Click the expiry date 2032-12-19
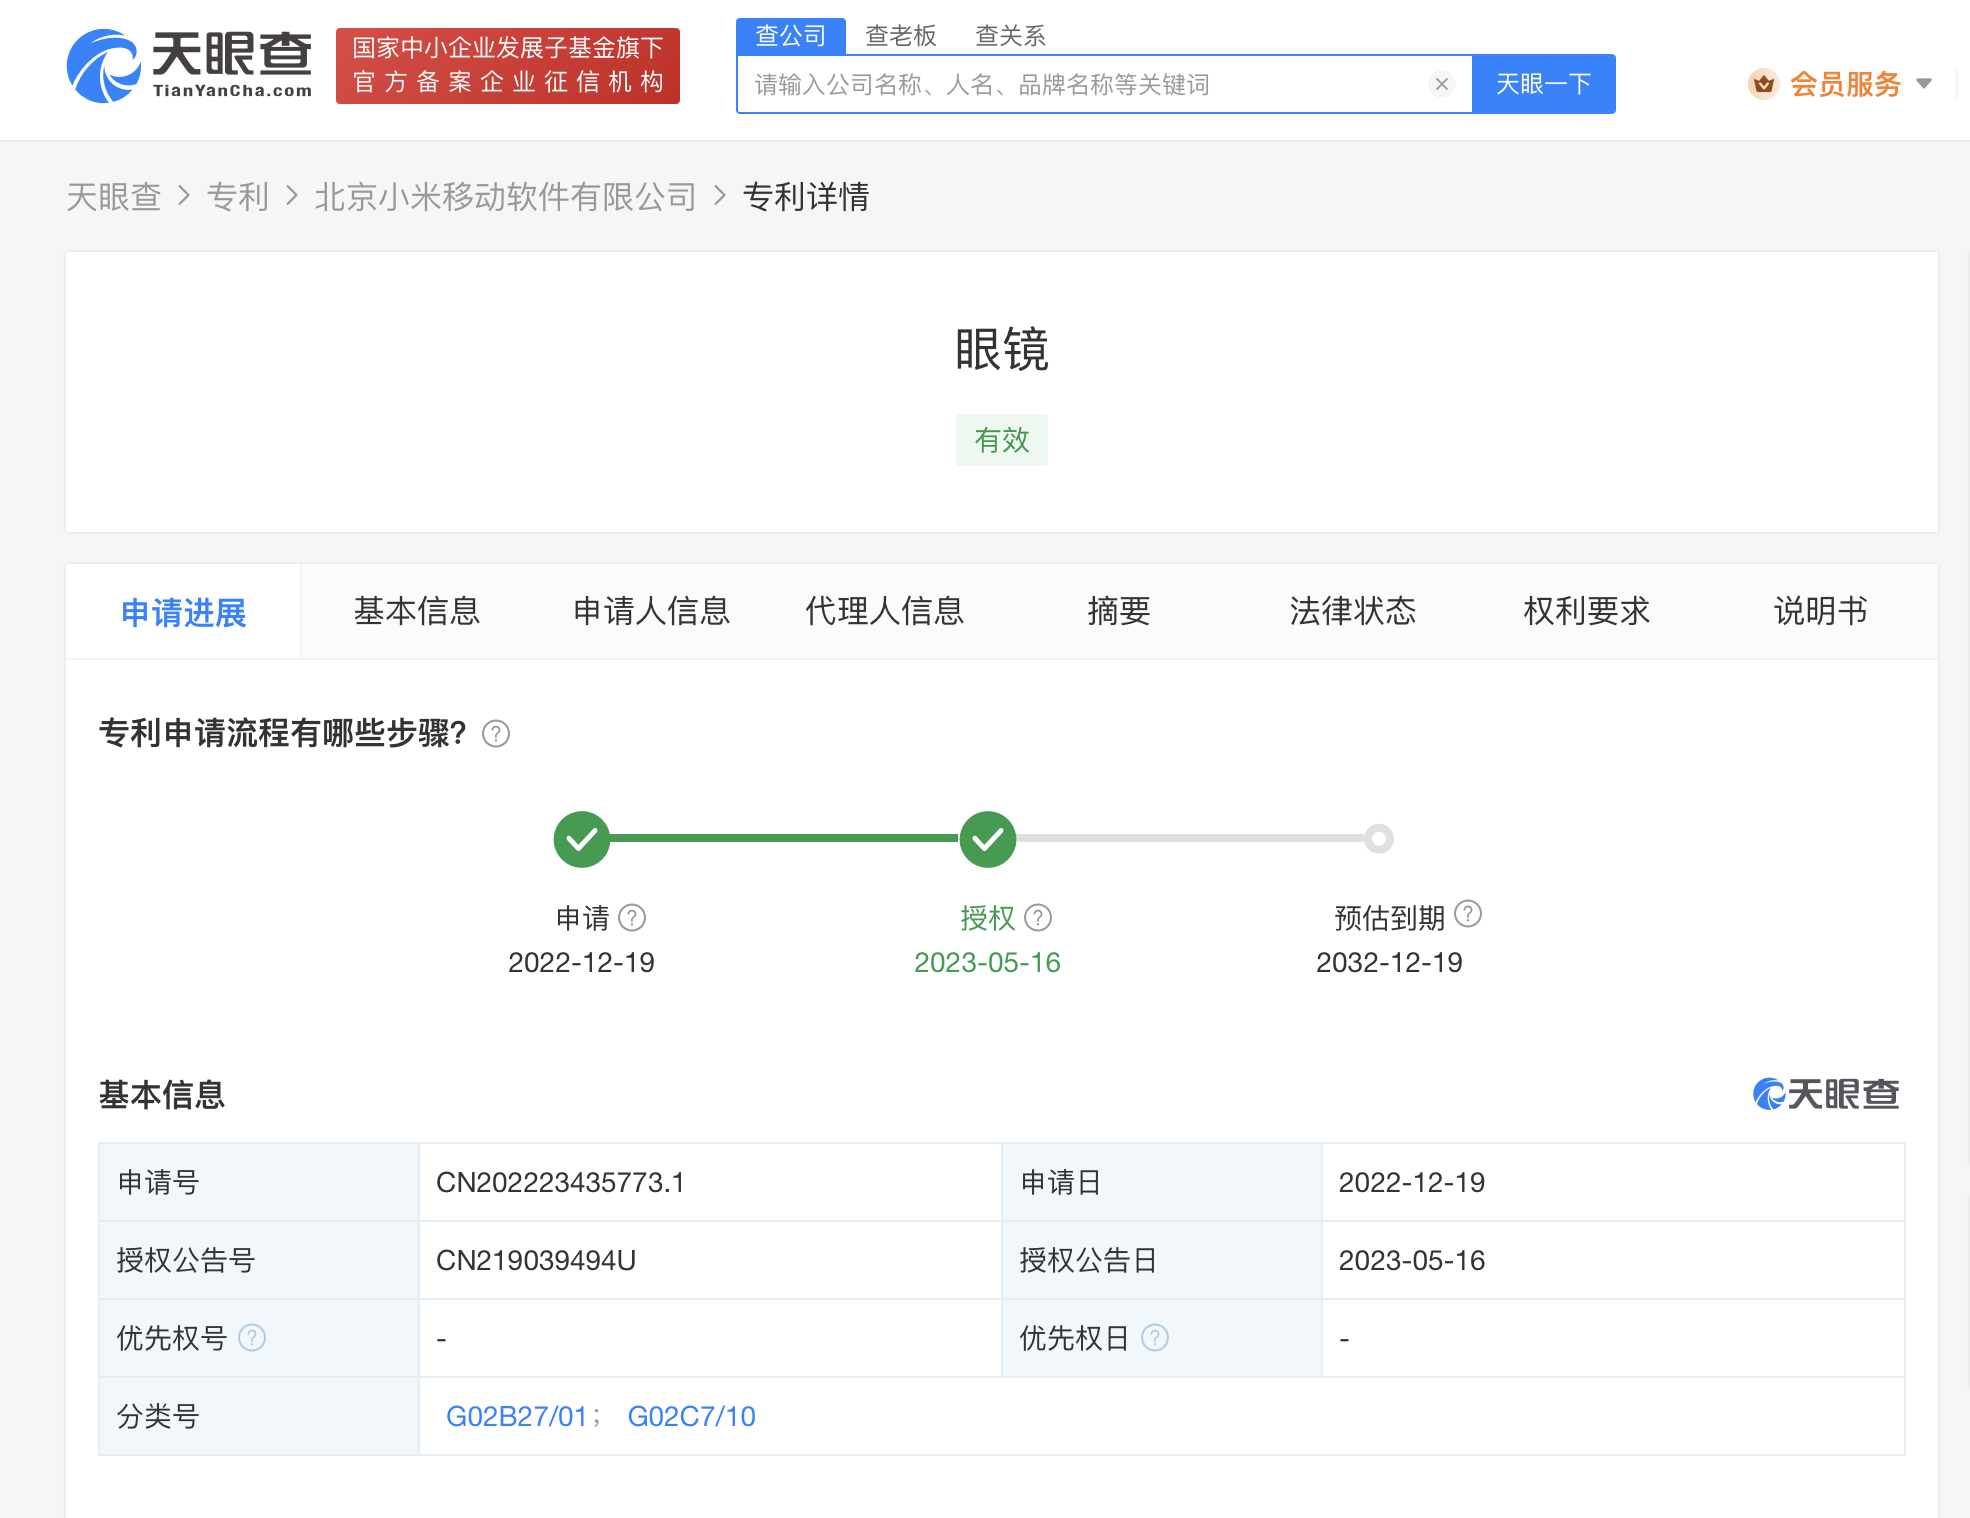The width and height of the screenshot is (1970, 1518). [x=1389, y=962]
